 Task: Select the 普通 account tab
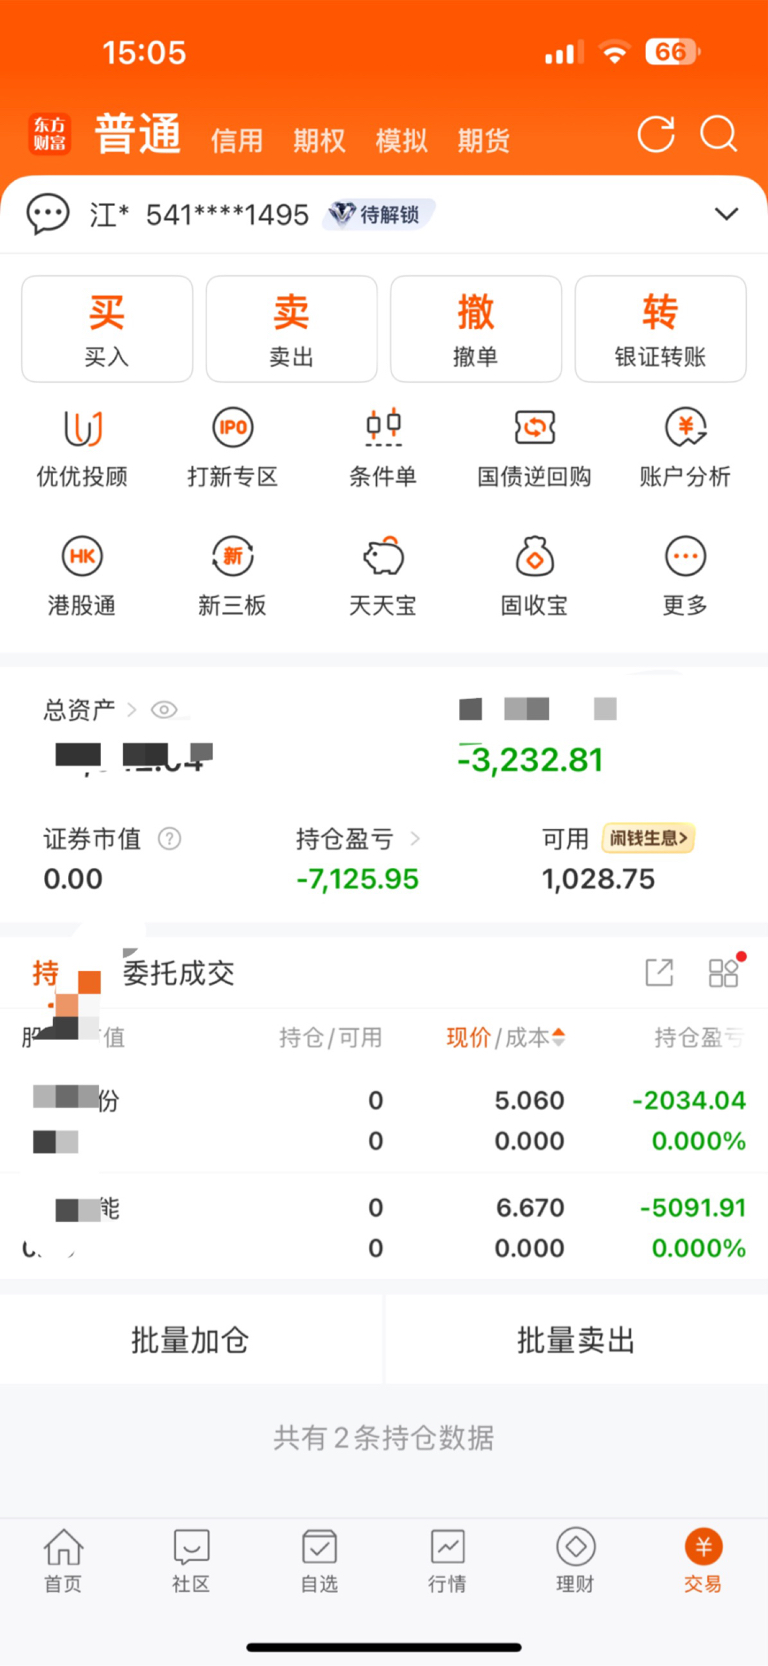click(x=138, y=134)
